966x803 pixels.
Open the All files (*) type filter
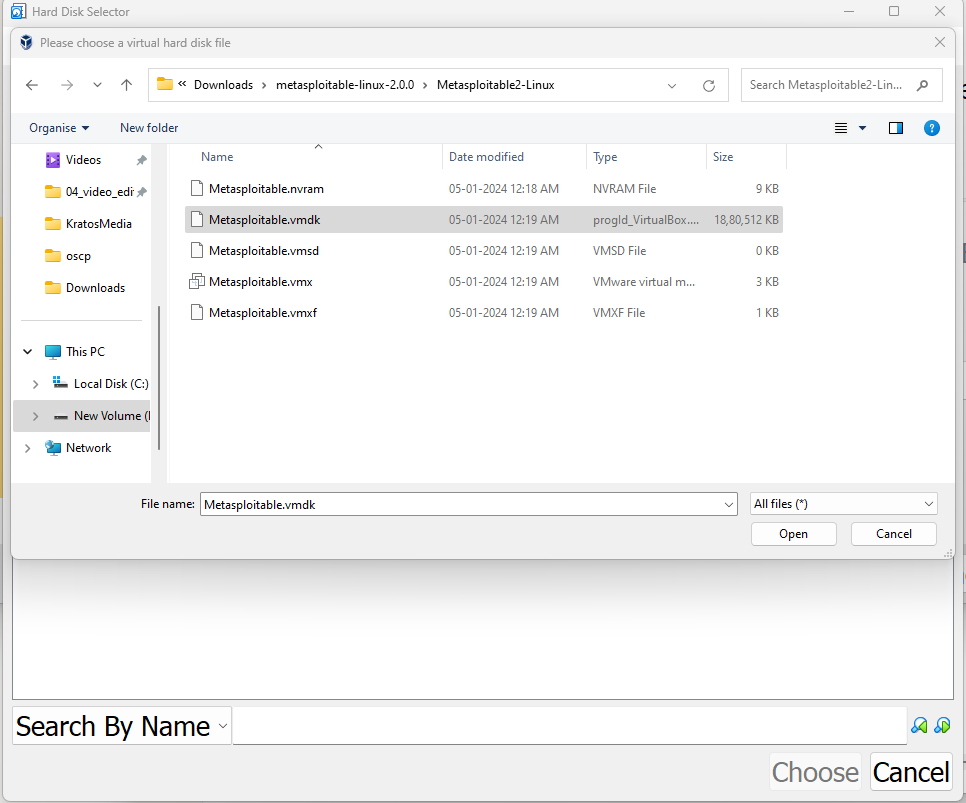(x=843, y=504)
